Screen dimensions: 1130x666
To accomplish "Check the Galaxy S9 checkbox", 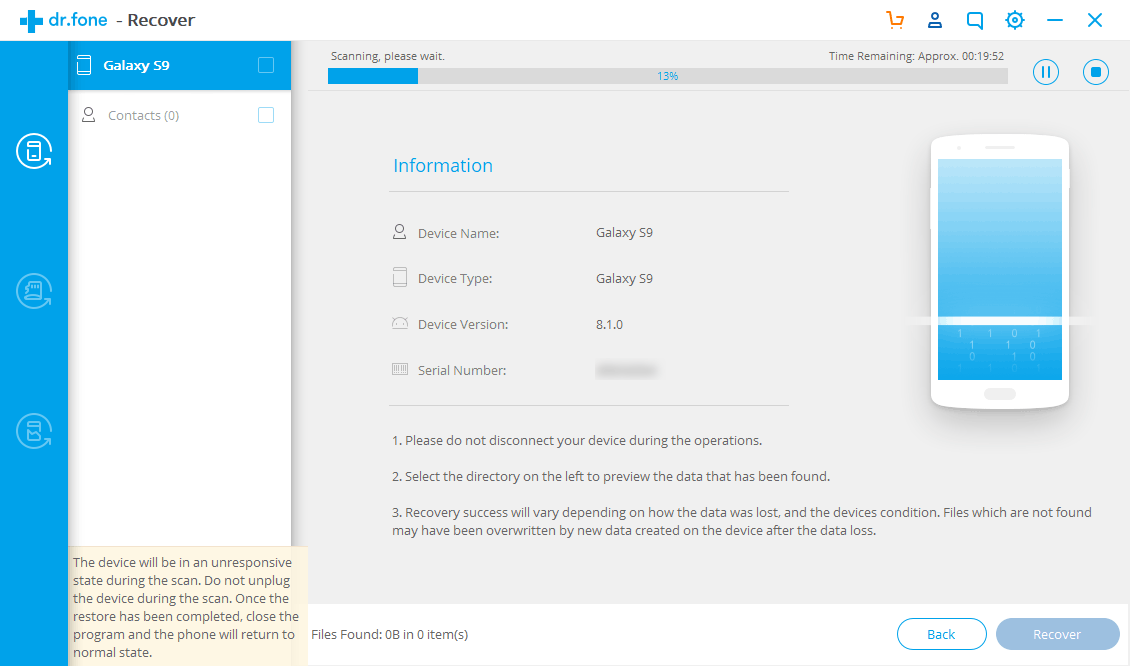I will point(266,65).
